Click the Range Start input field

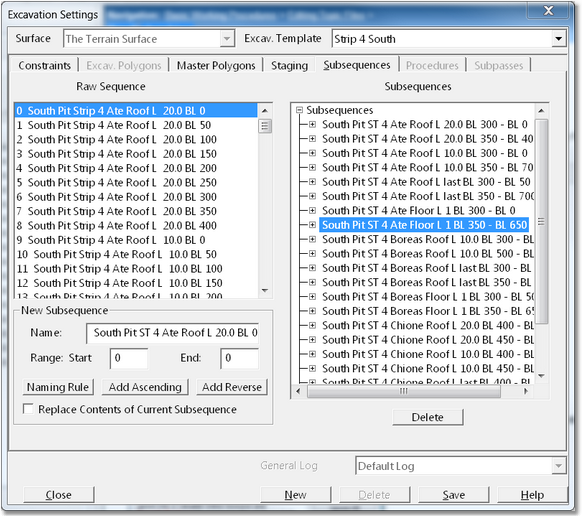pos(129,358)
